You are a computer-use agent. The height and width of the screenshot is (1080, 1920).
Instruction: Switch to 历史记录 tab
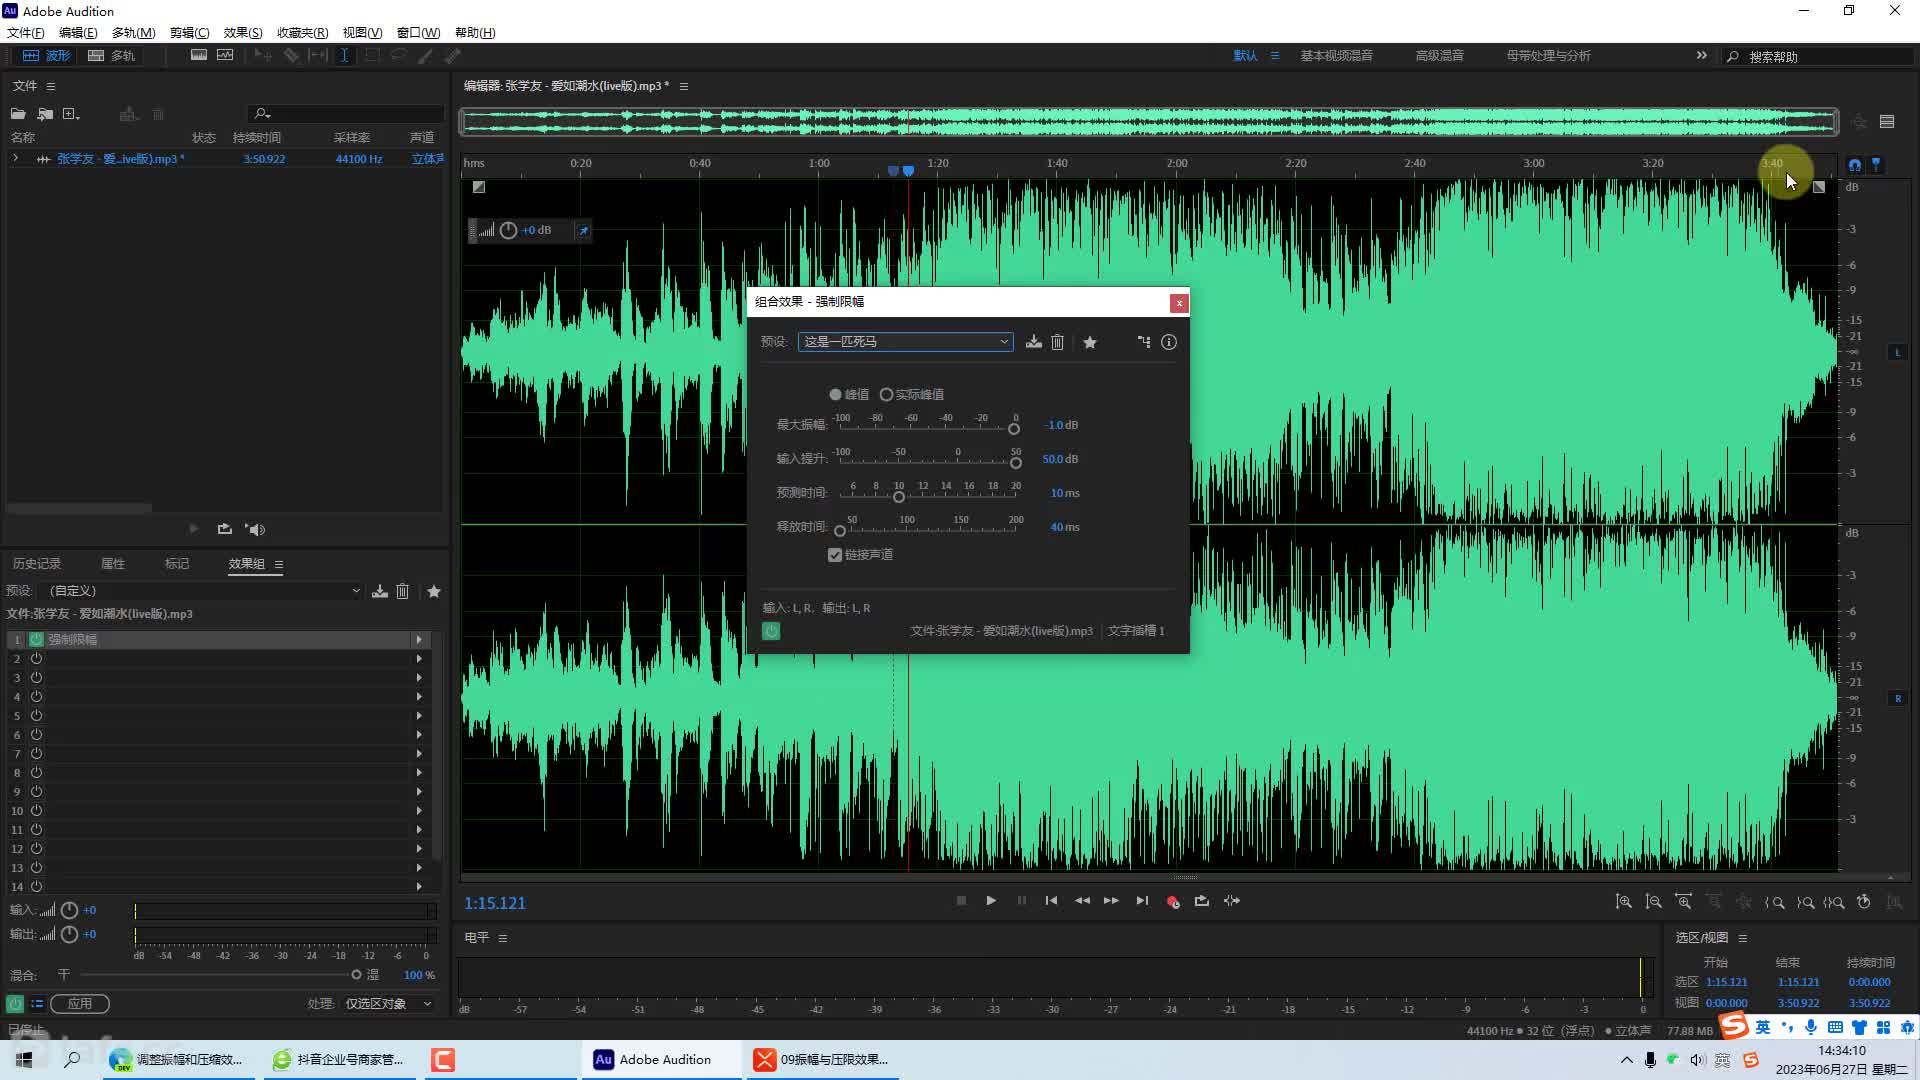[x=37, y=564]
